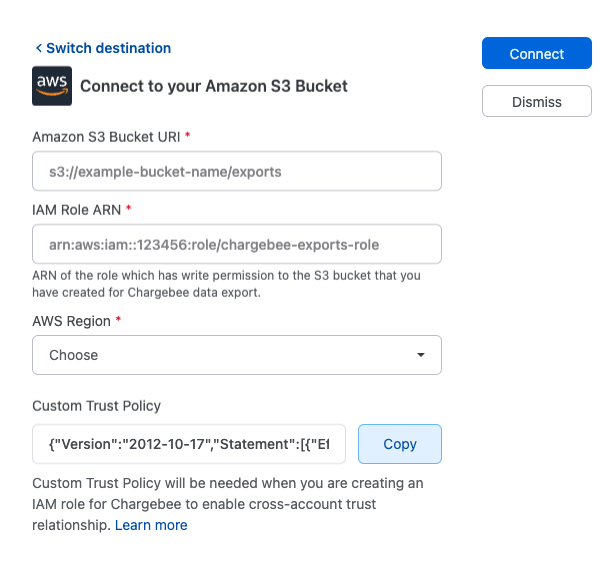Click the AWS Region dropdown arrow
Image resolution: width=613 pixels, height=568 pixels.
coord(421,355)
